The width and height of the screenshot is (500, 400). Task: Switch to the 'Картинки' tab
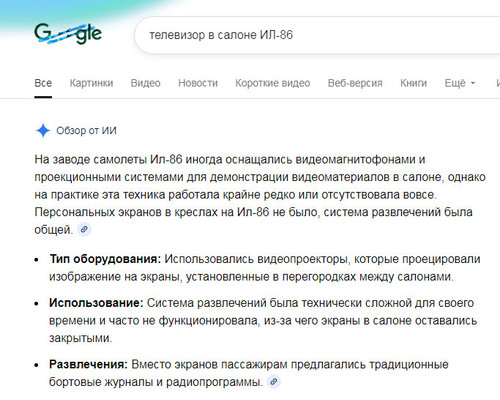coord(91,83)
